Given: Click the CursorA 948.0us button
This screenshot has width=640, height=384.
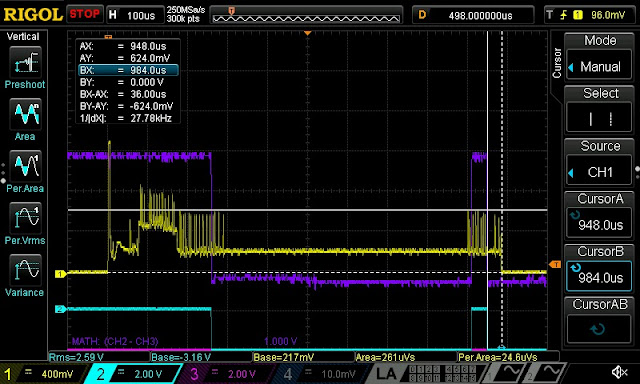Looking at the screenshot, I should (x=599, y=224).
